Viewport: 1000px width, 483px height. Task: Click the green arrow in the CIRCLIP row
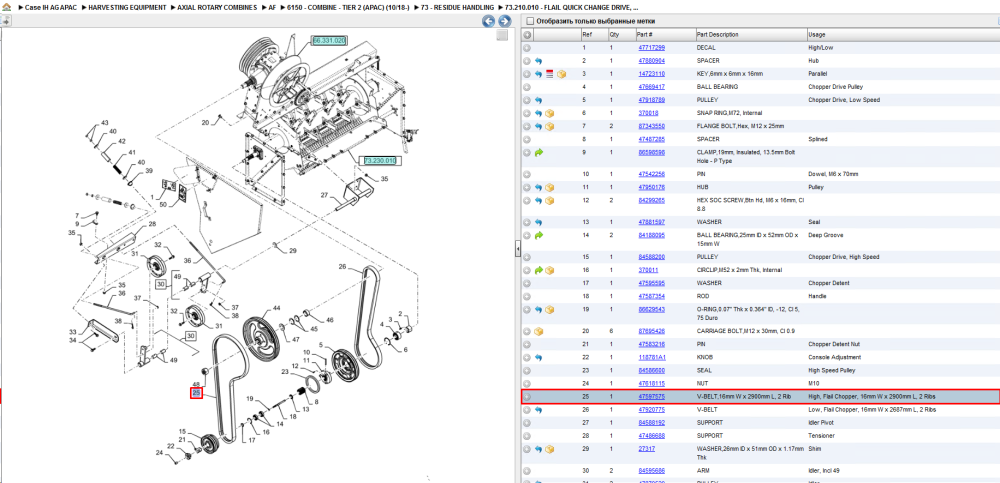(539, 270)
